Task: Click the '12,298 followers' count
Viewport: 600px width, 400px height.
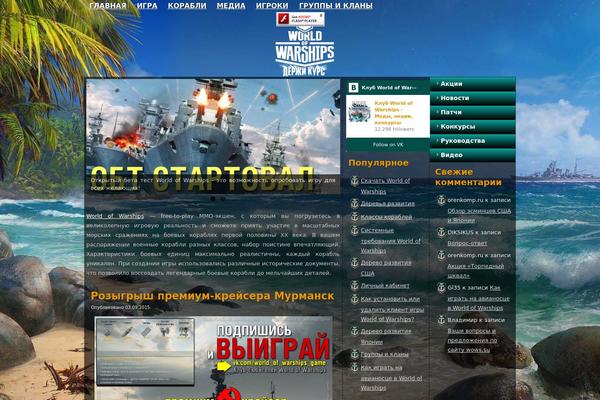Action: (394, 129)
